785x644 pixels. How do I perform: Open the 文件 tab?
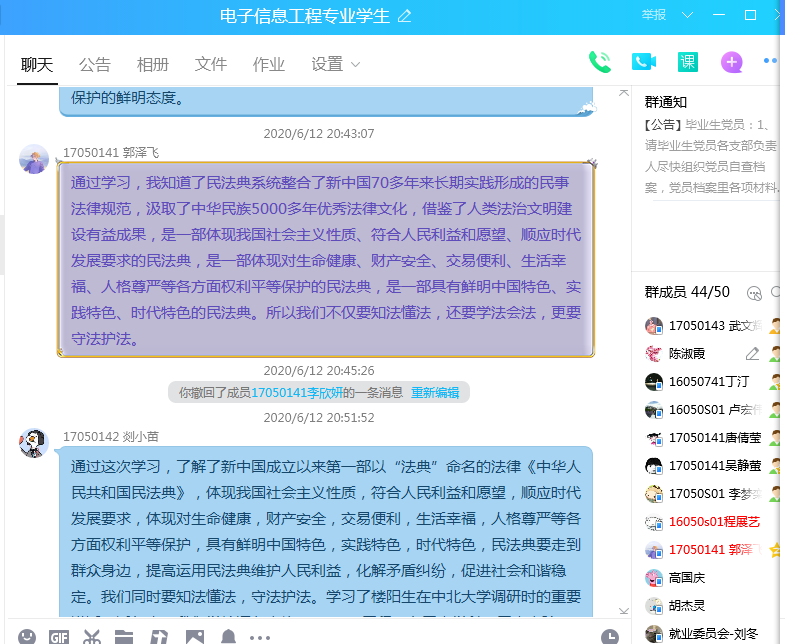click(211, 64)
